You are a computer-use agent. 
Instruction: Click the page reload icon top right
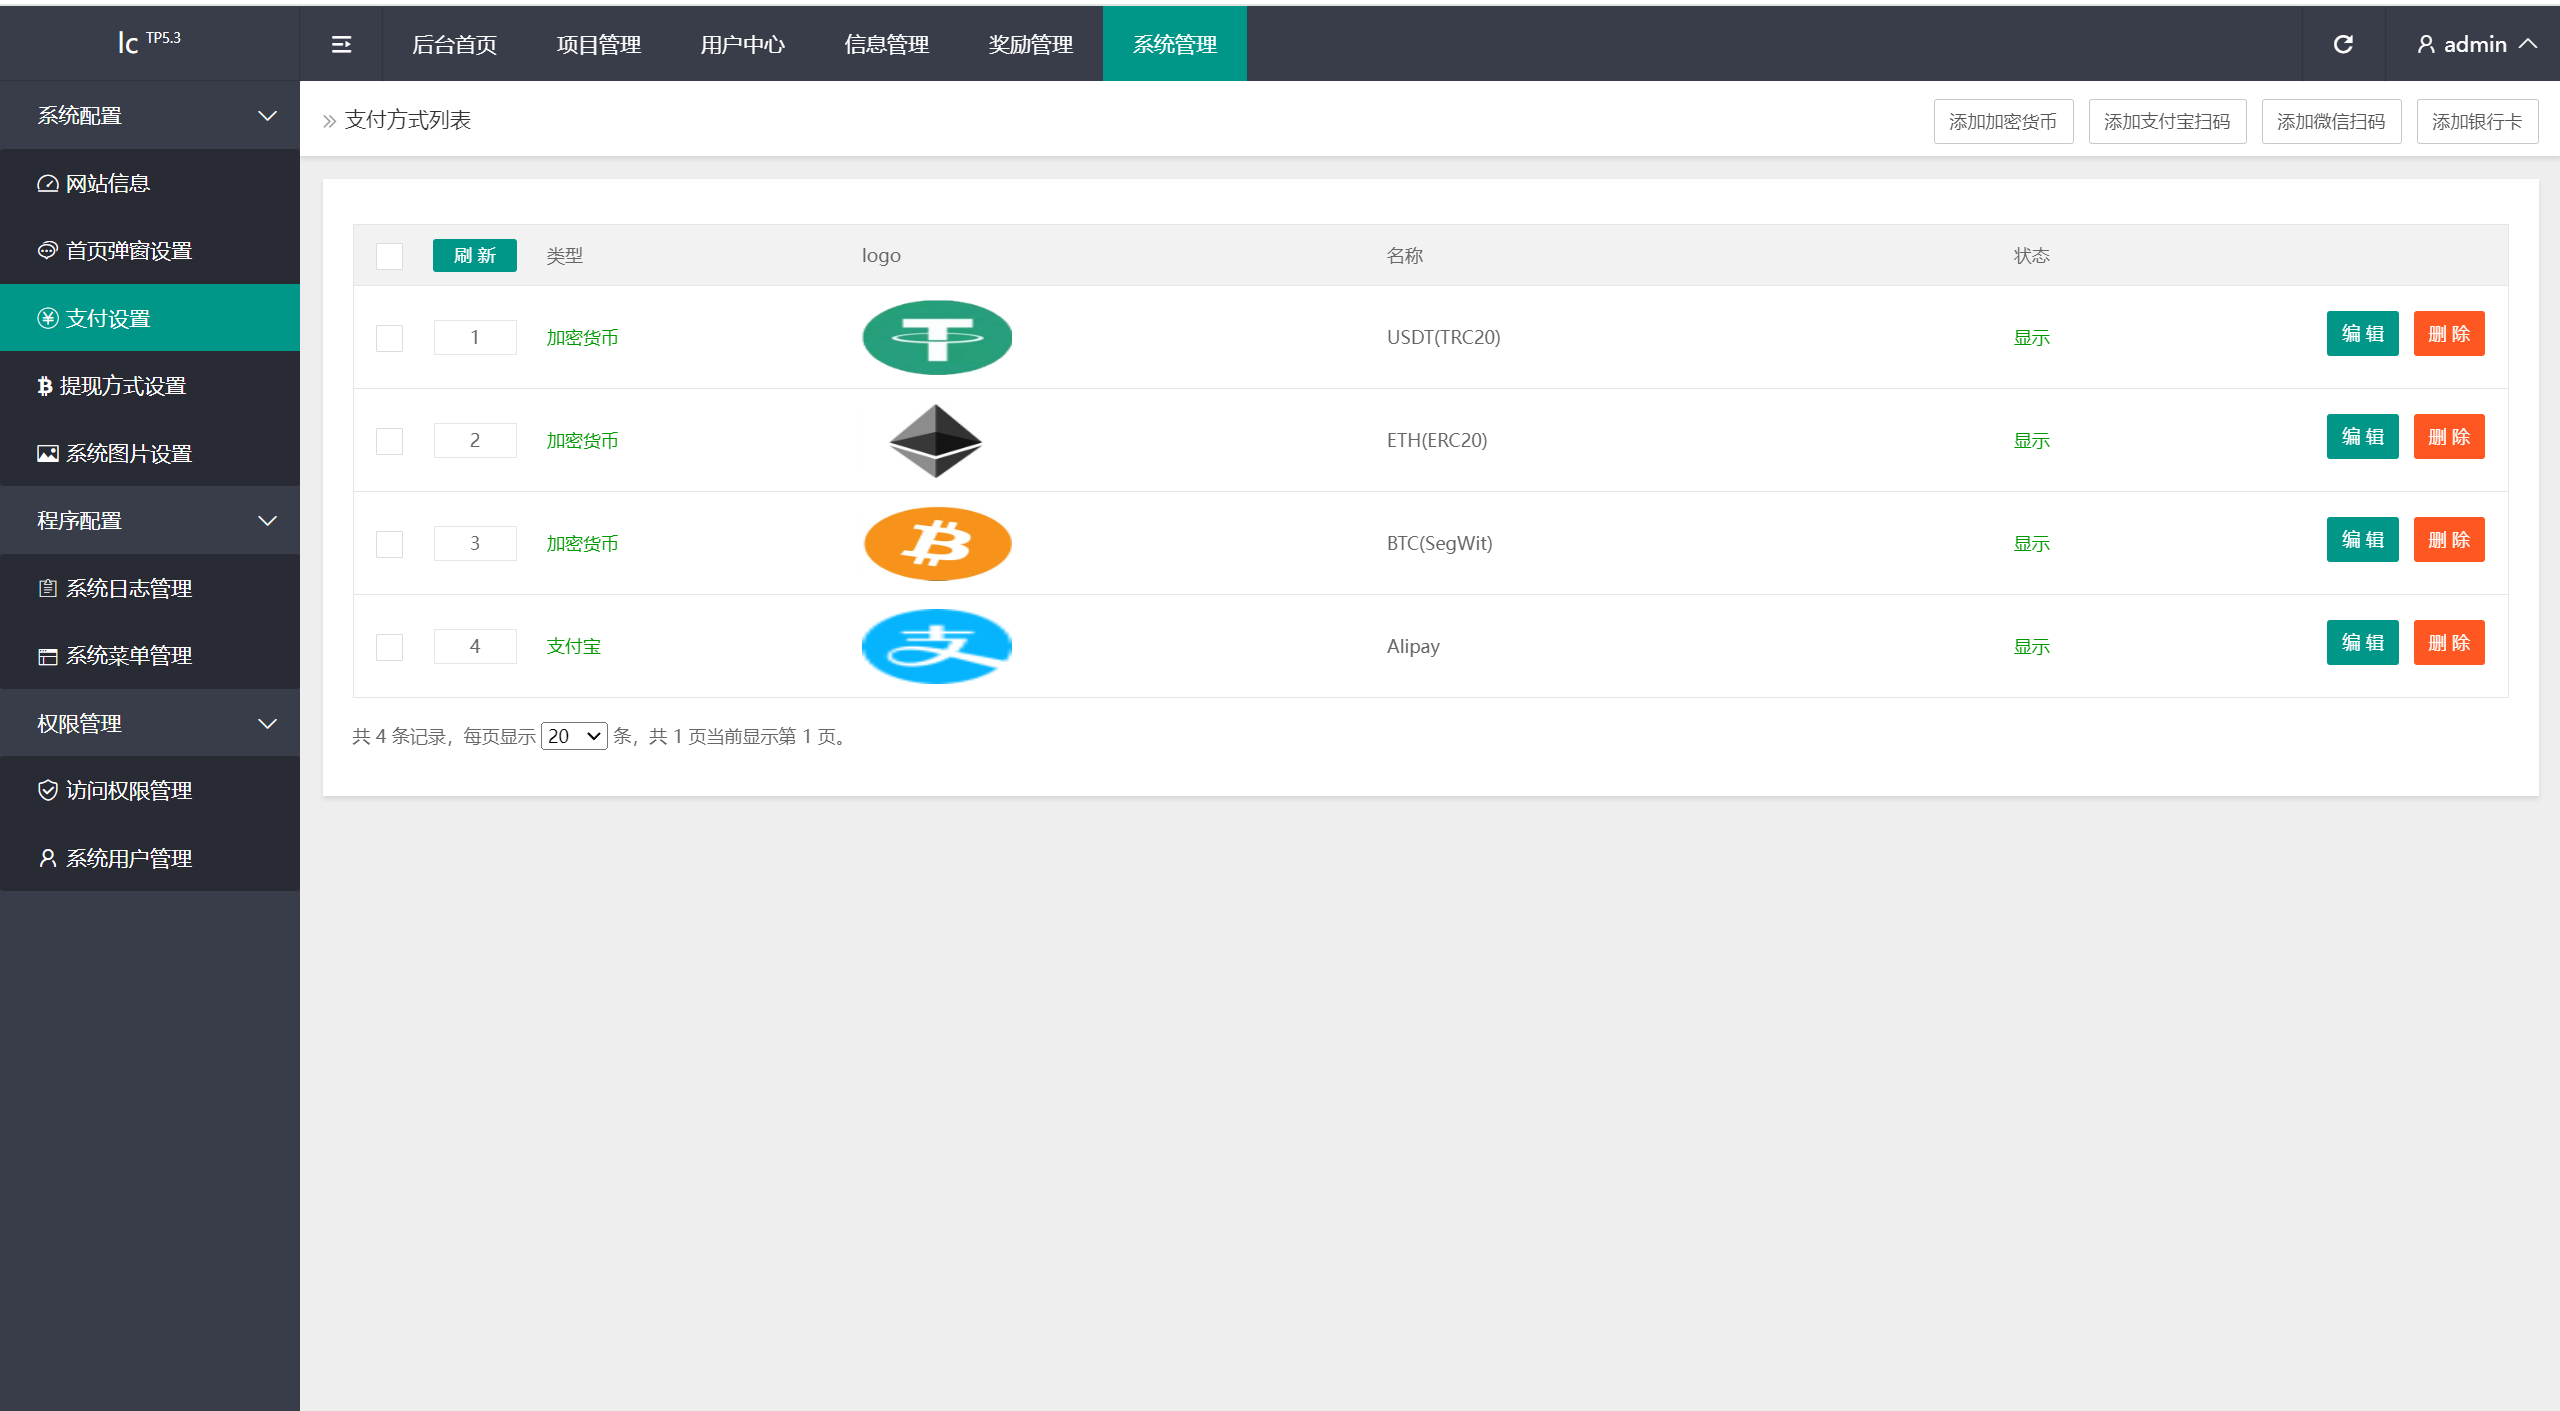click(2343, 43)
